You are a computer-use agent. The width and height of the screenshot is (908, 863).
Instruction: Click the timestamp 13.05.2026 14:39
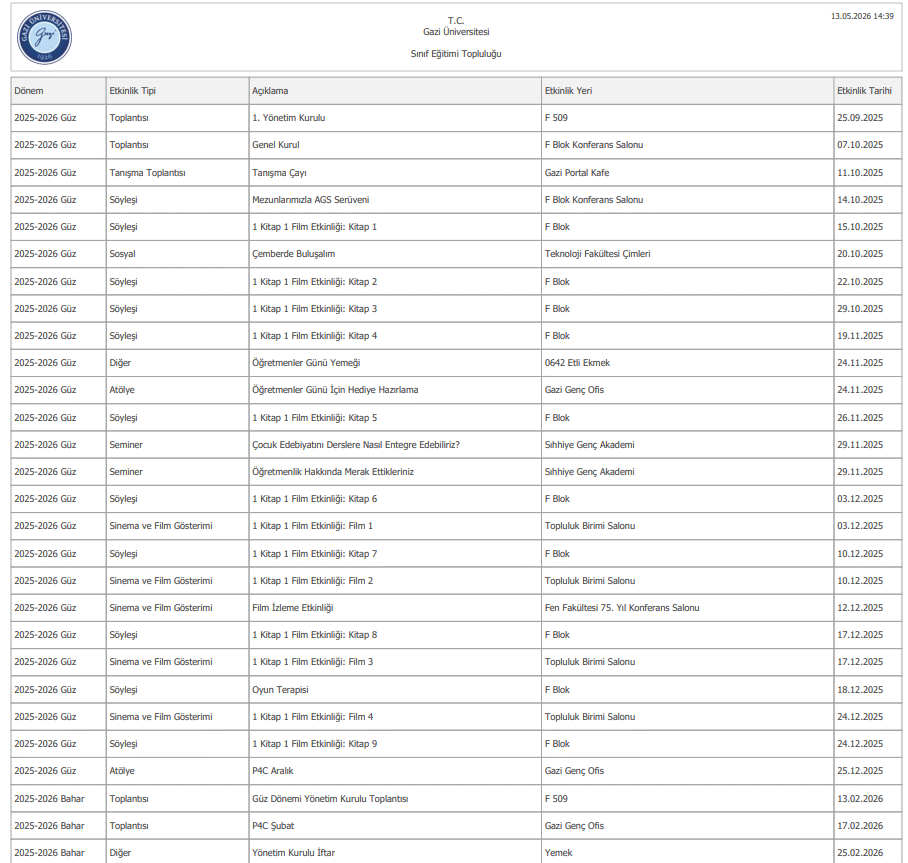point(862,16)
